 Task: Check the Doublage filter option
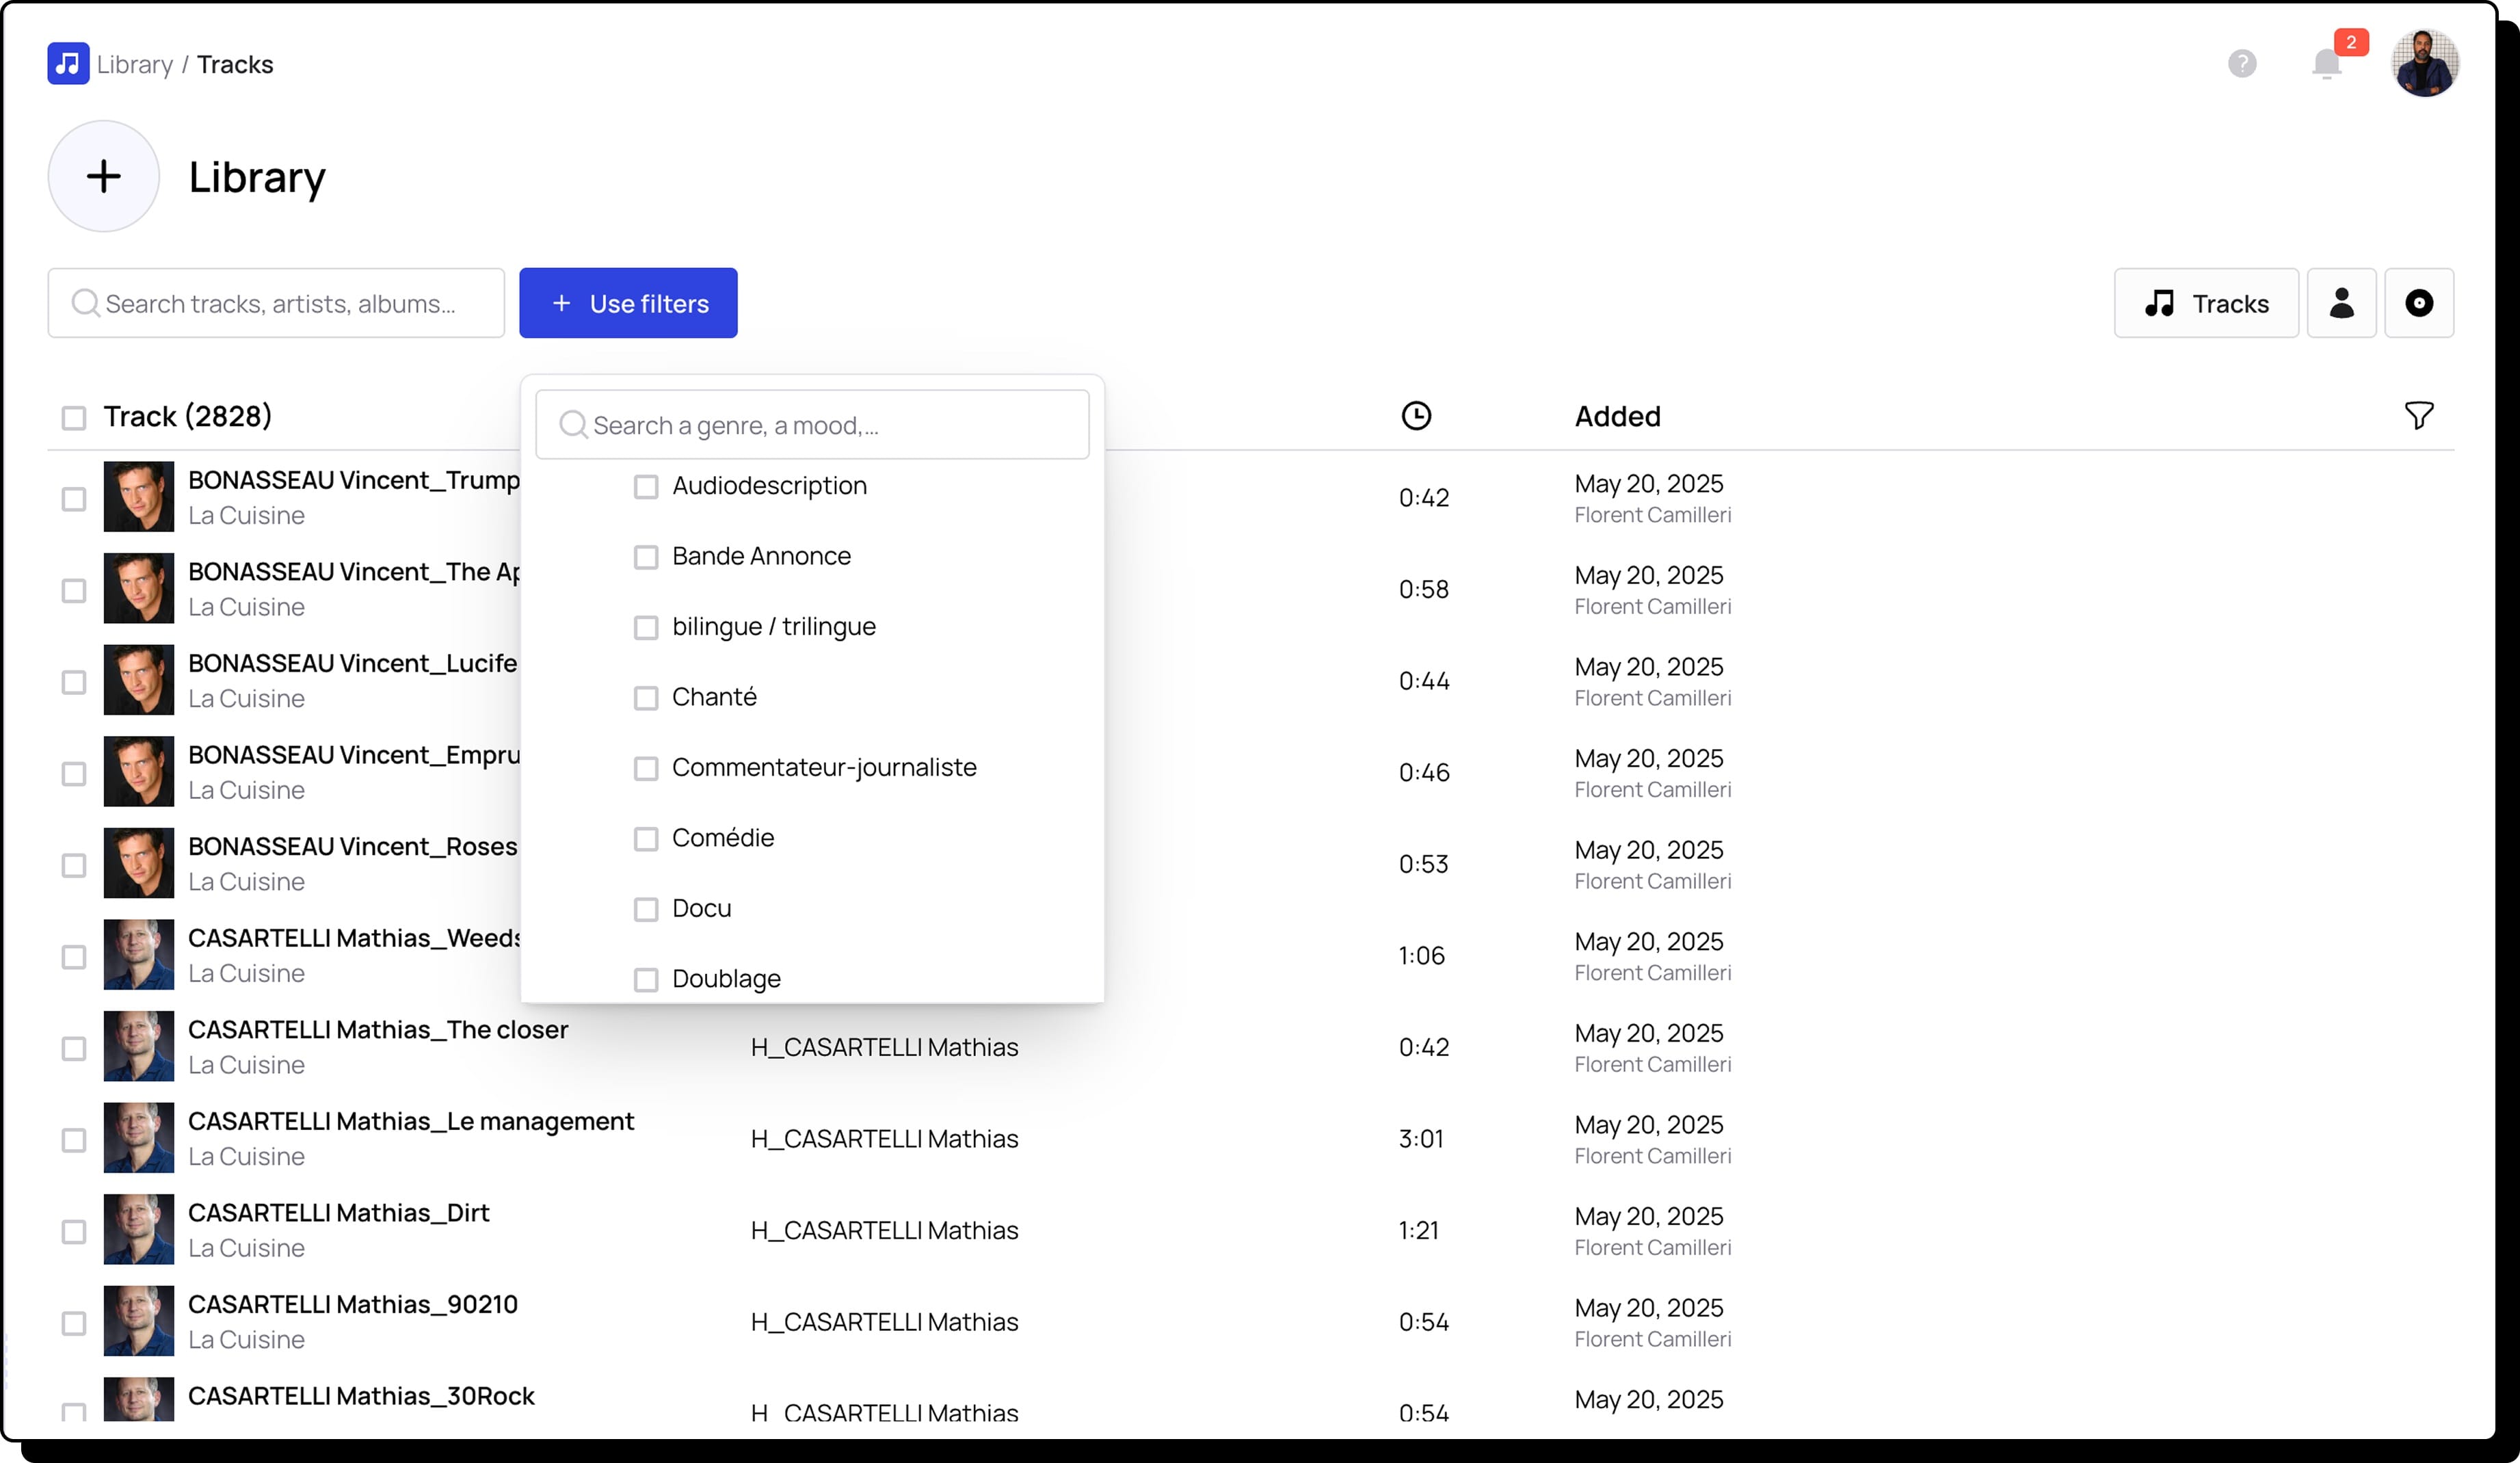[646, 980]
